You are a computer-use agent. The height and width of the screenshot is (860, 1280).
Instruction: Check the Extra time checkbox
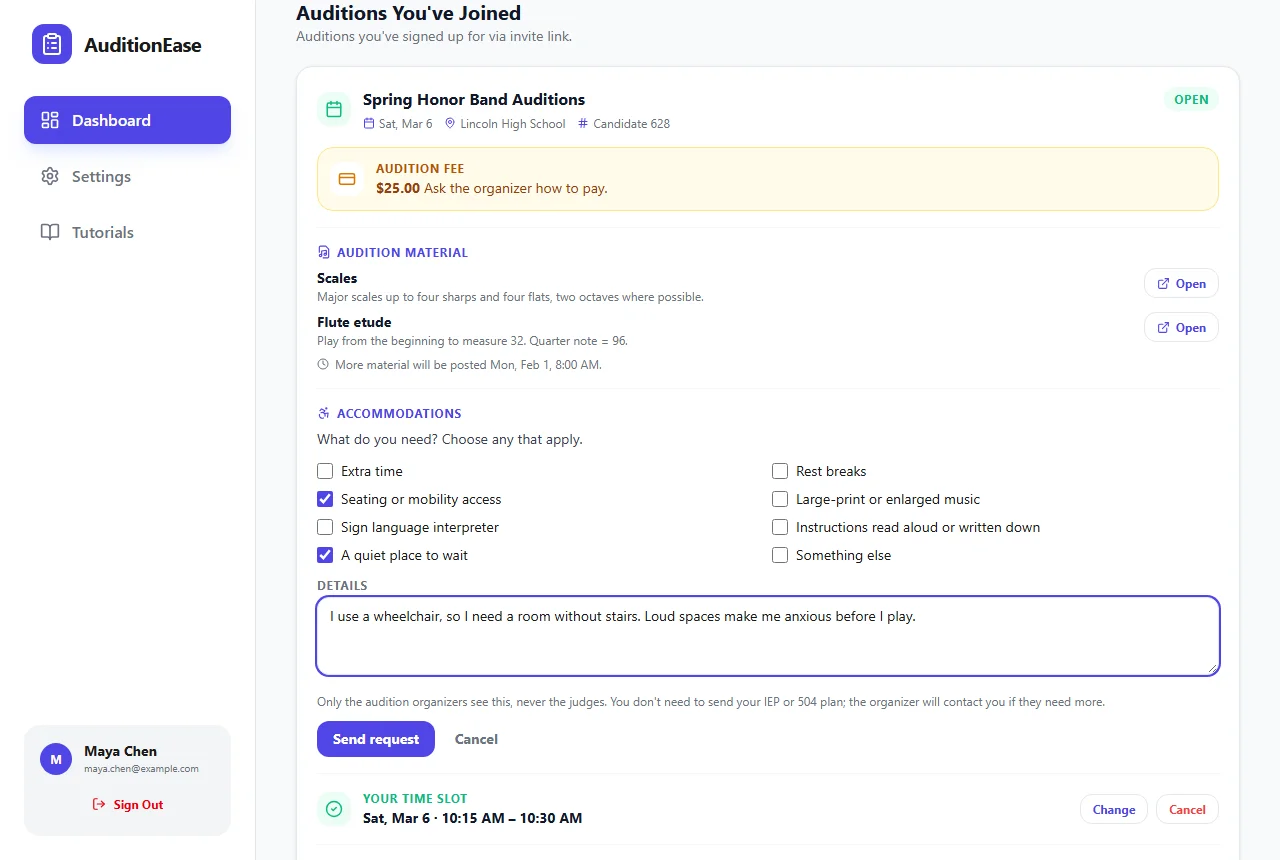(325, 471)
